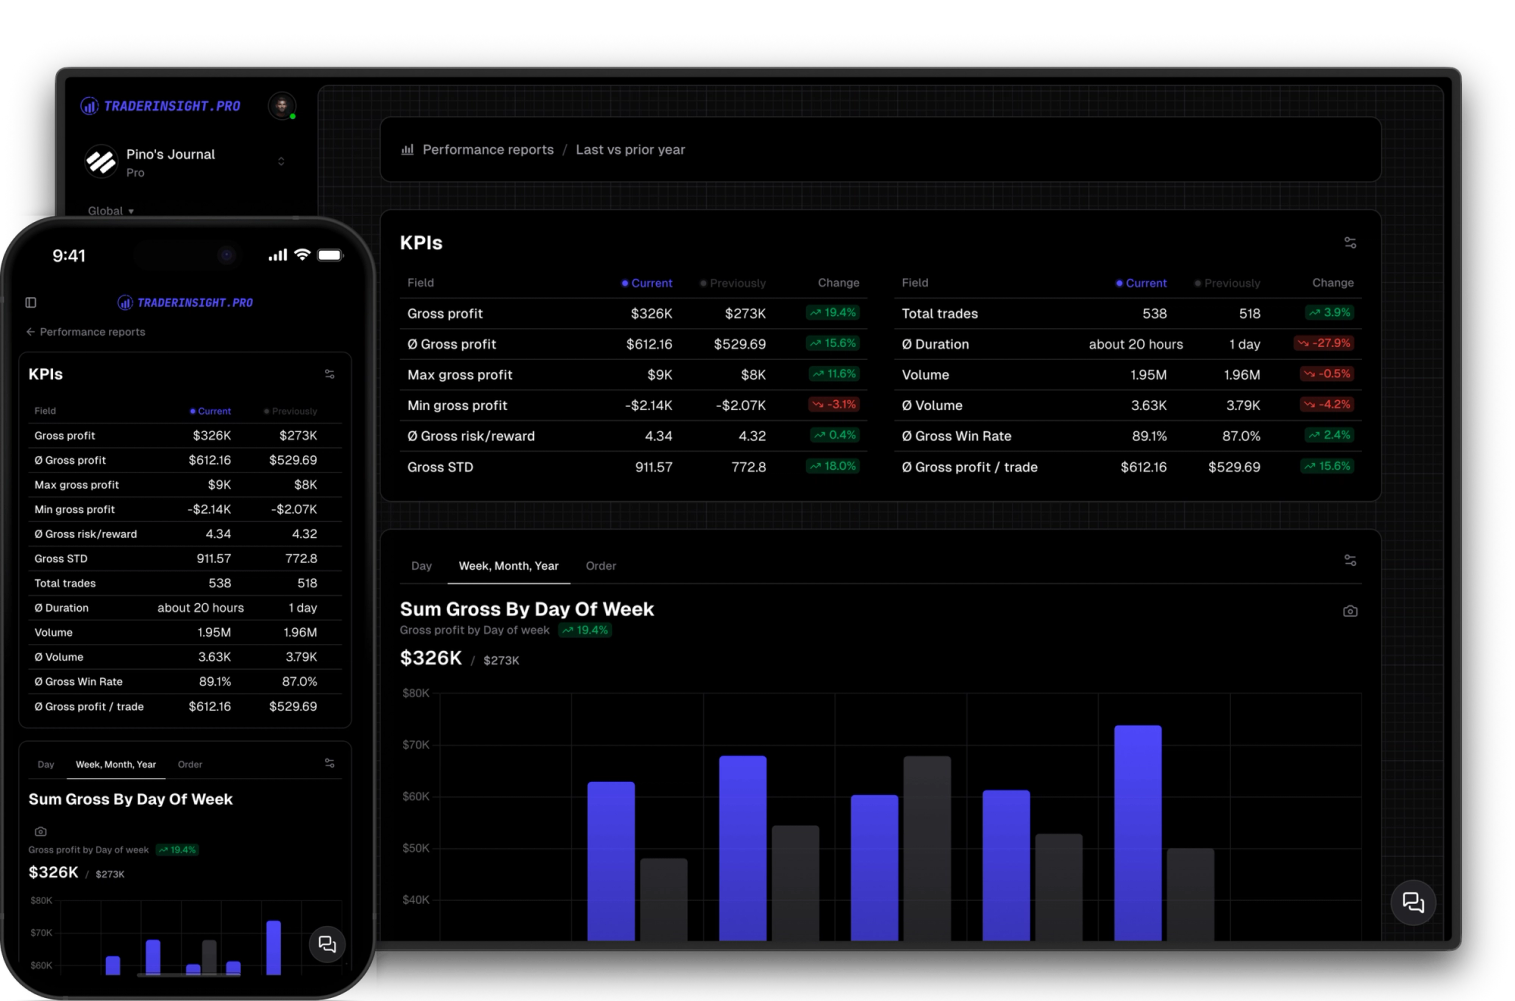Image resolution: width=1515 pixels, height=1001 pixels.
Task: Switch to the Day tab
Action: tap(421, 565)
